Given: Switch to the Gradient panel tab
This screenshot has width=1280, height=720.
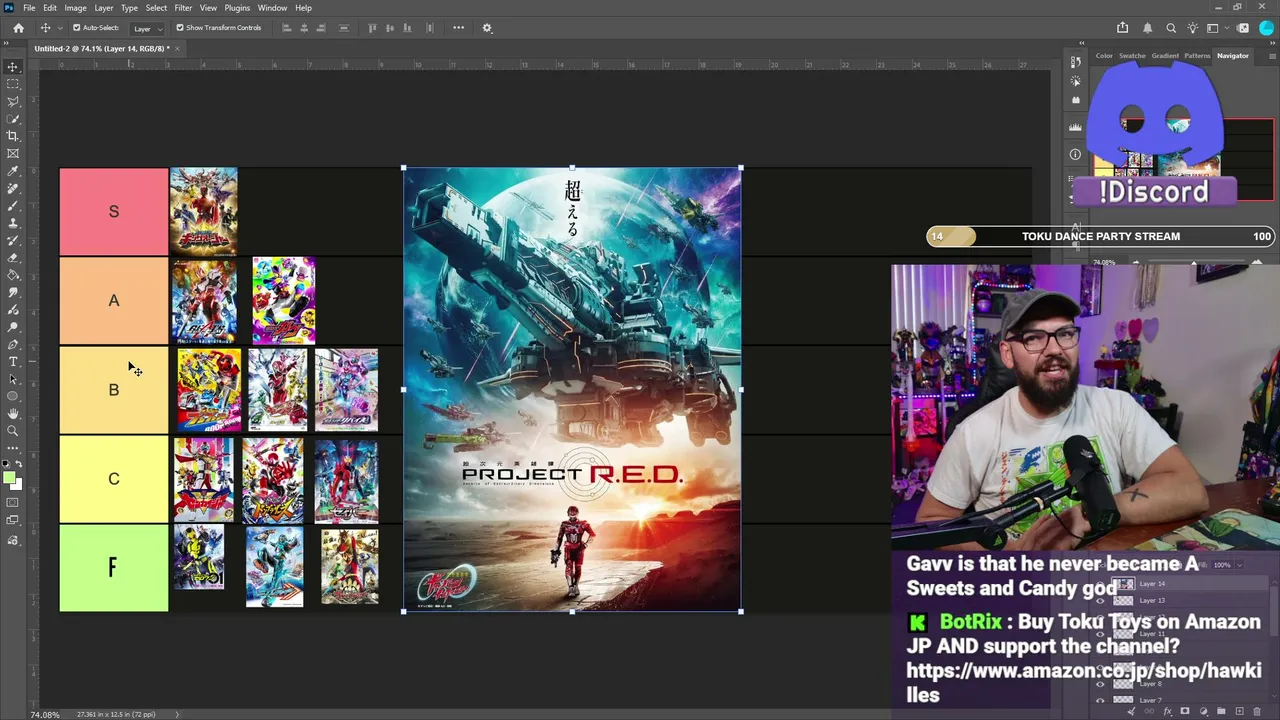Looking at the screenshot, I should [1165, 56].
